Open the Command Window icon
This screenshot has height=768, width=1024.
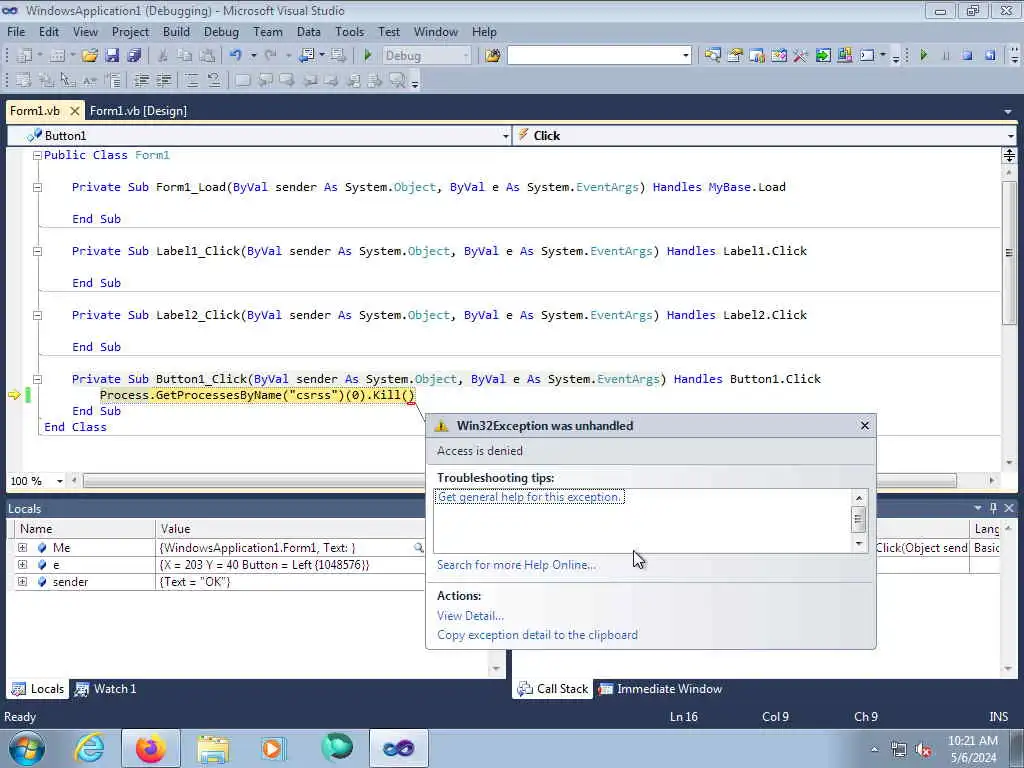pyautogui.click(x=867, y=56)
